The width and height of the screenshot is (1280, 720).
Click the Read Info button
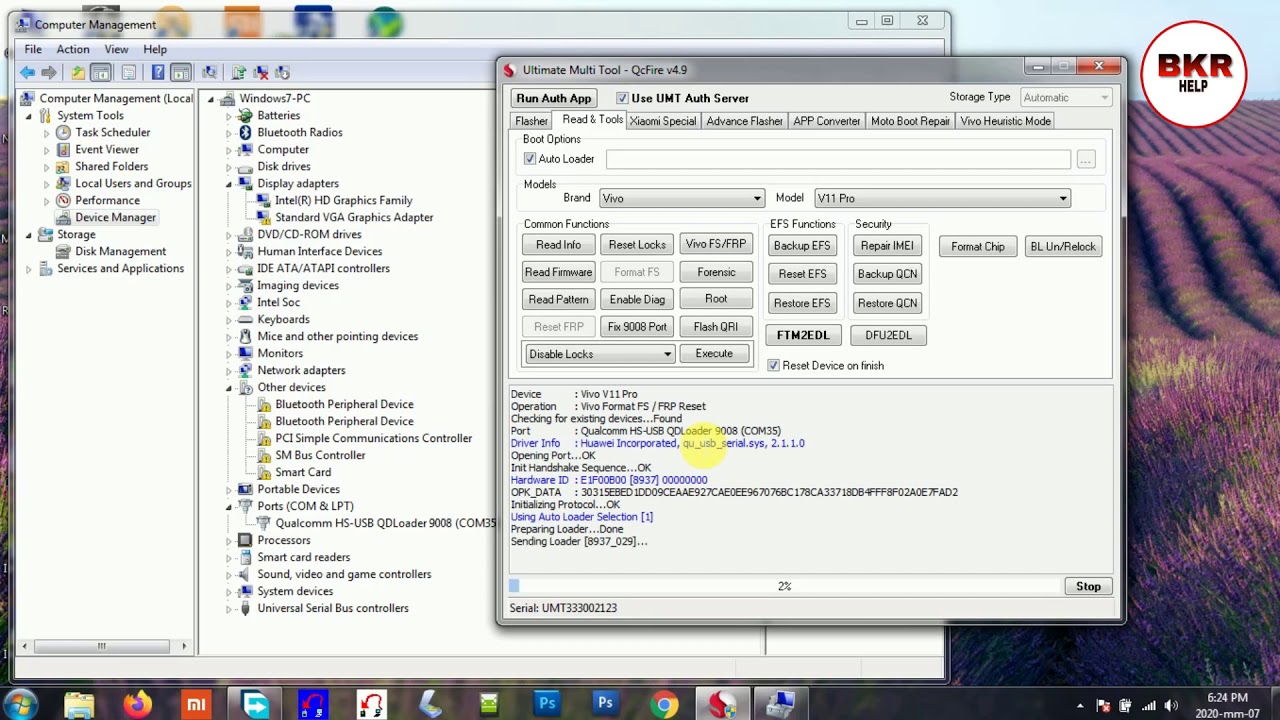pos(558,245)
